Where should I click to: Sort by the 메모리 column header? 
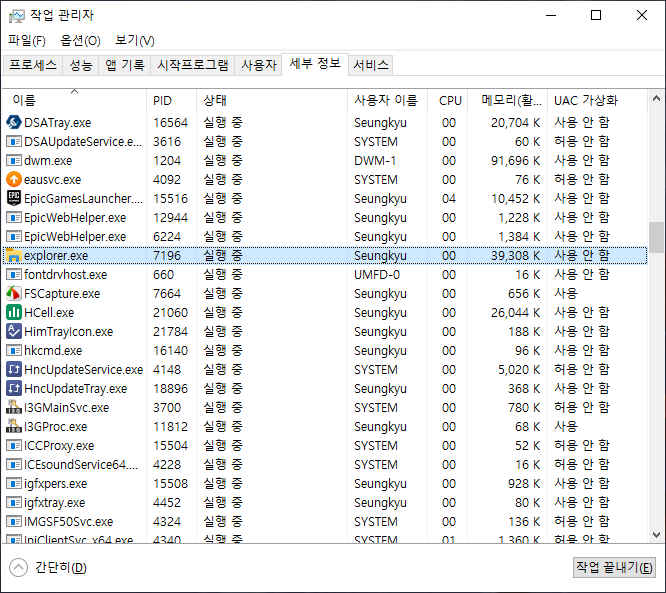508,101
